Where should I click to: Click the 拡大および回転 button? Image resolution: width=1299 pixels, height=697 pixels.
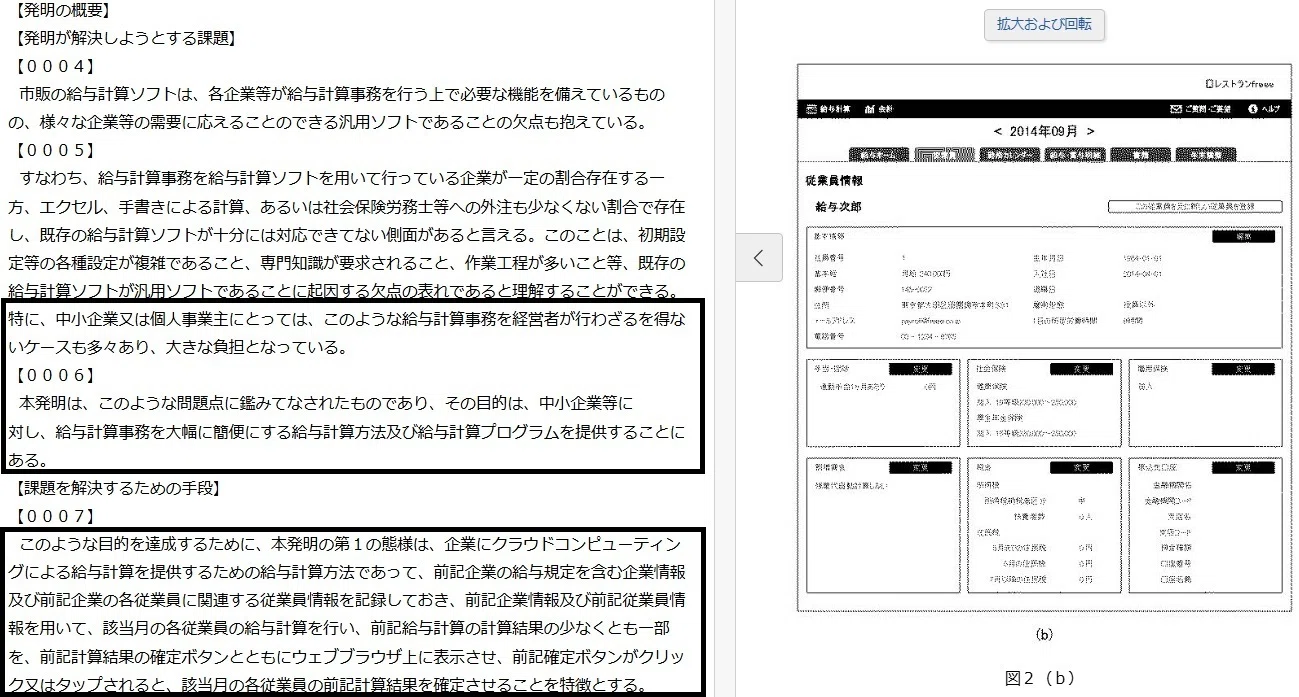coord(1044,24)
